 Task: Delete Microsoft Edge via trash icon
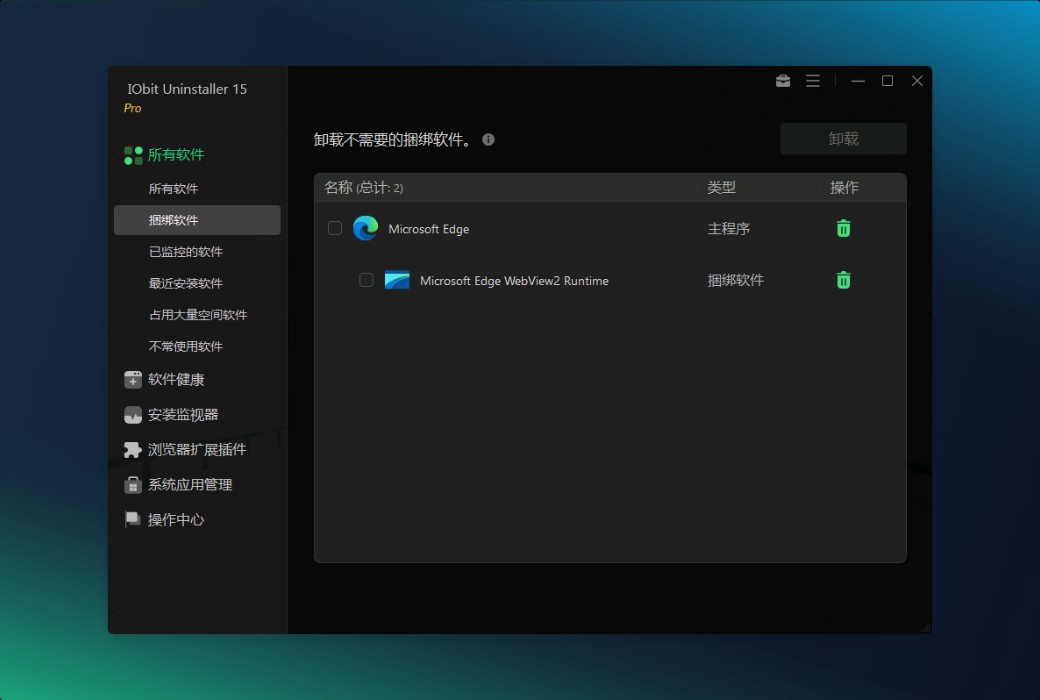[843, 228]
